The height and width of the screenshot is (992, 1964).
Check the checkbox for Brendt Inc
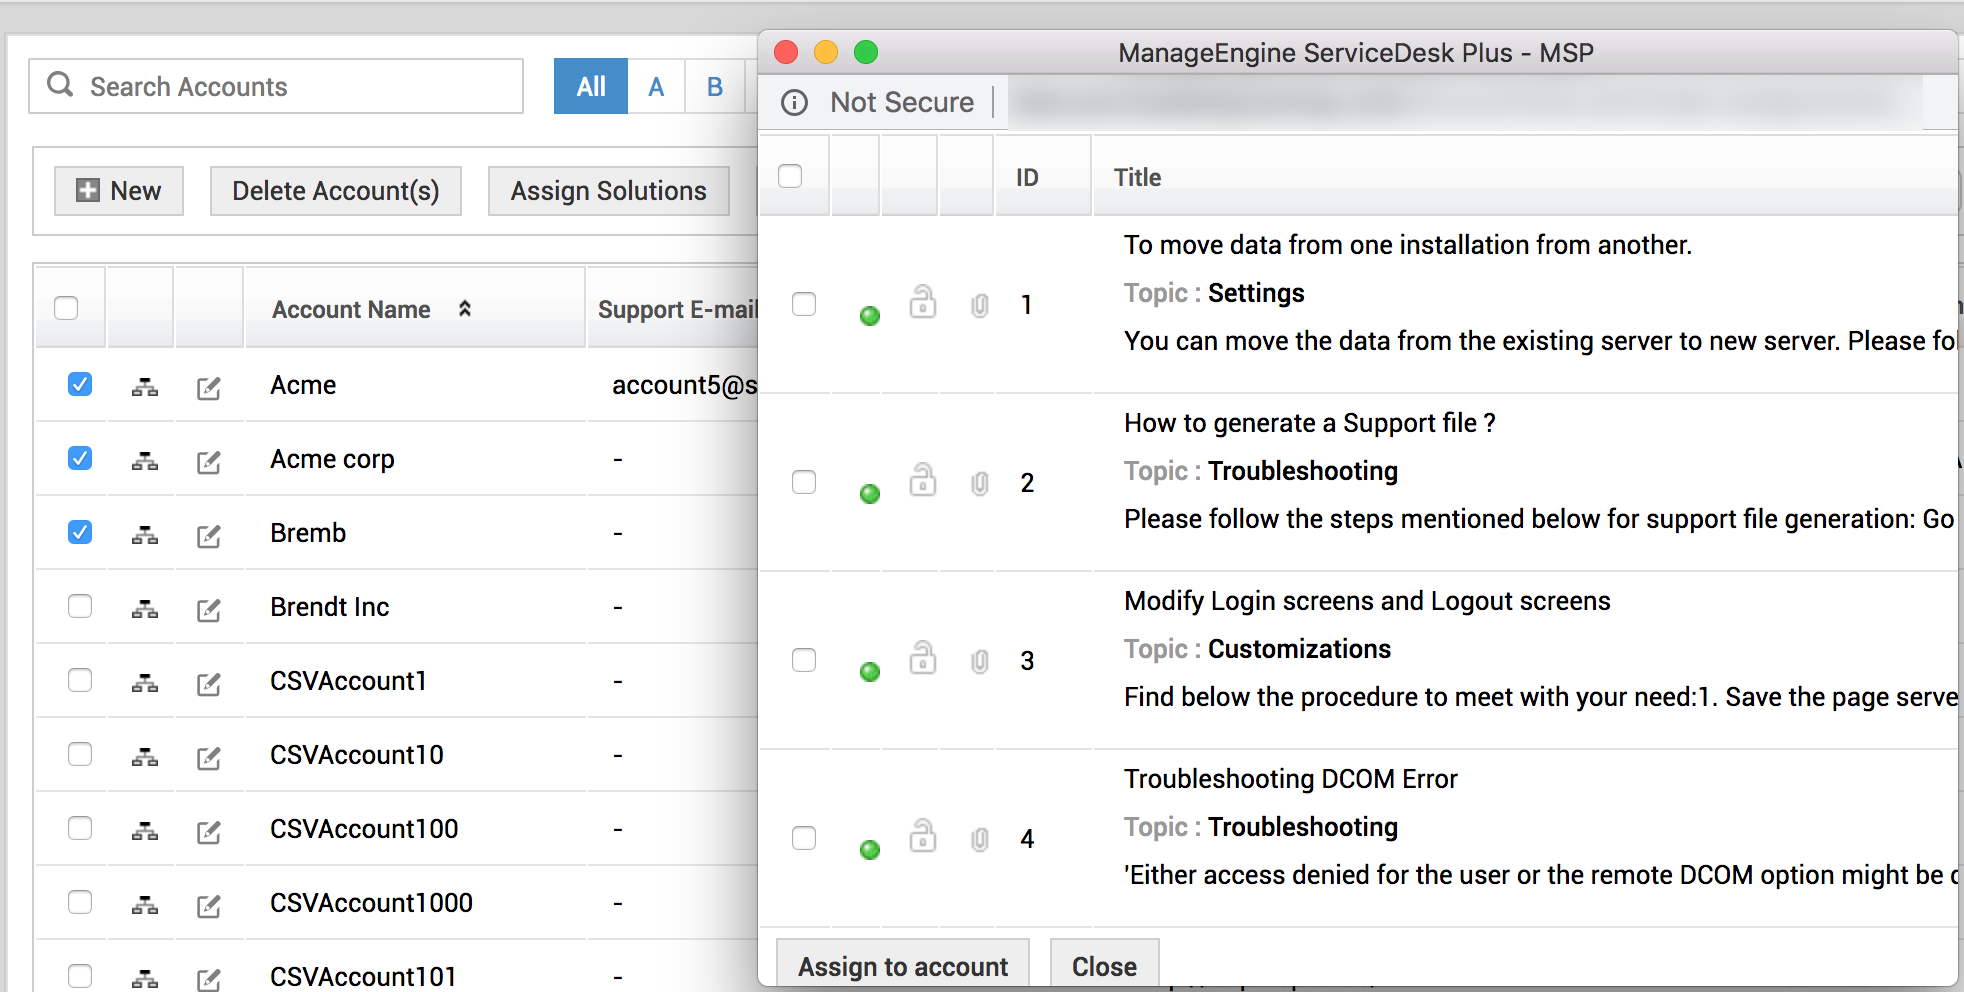click(79, 606)
